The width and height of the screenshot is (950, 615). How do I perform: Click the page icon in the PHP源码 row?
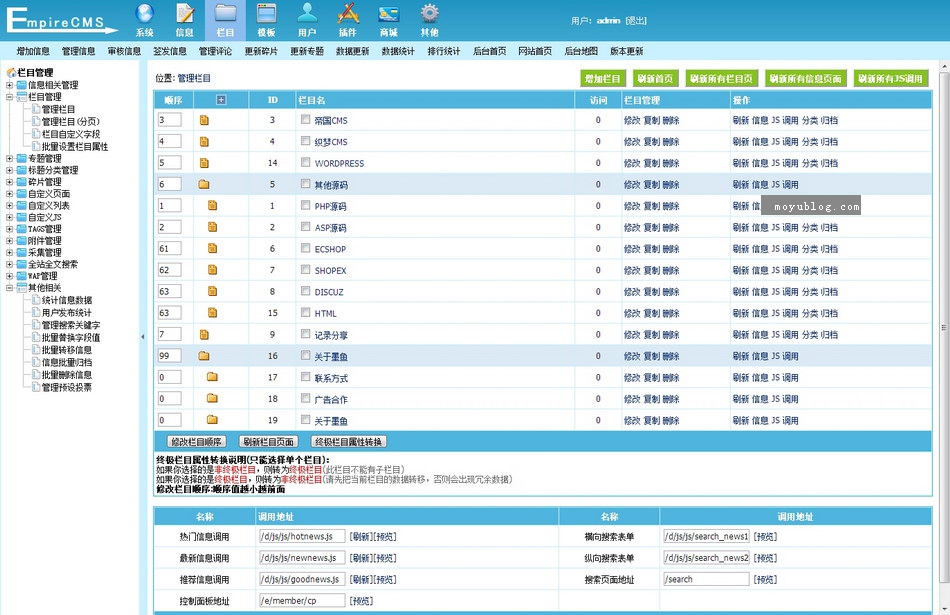pos(212,205)
